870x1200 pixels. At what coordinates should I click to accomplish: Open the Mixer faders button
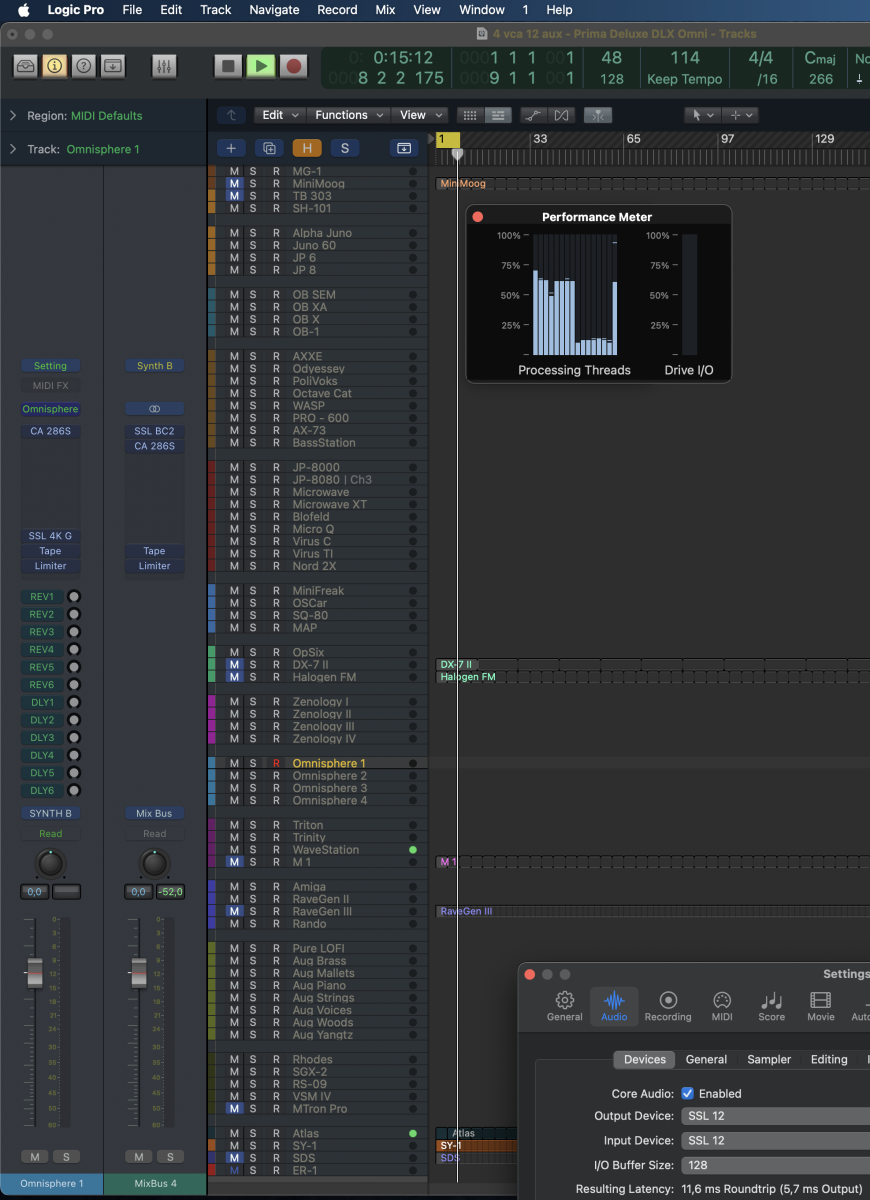point(164,66)
